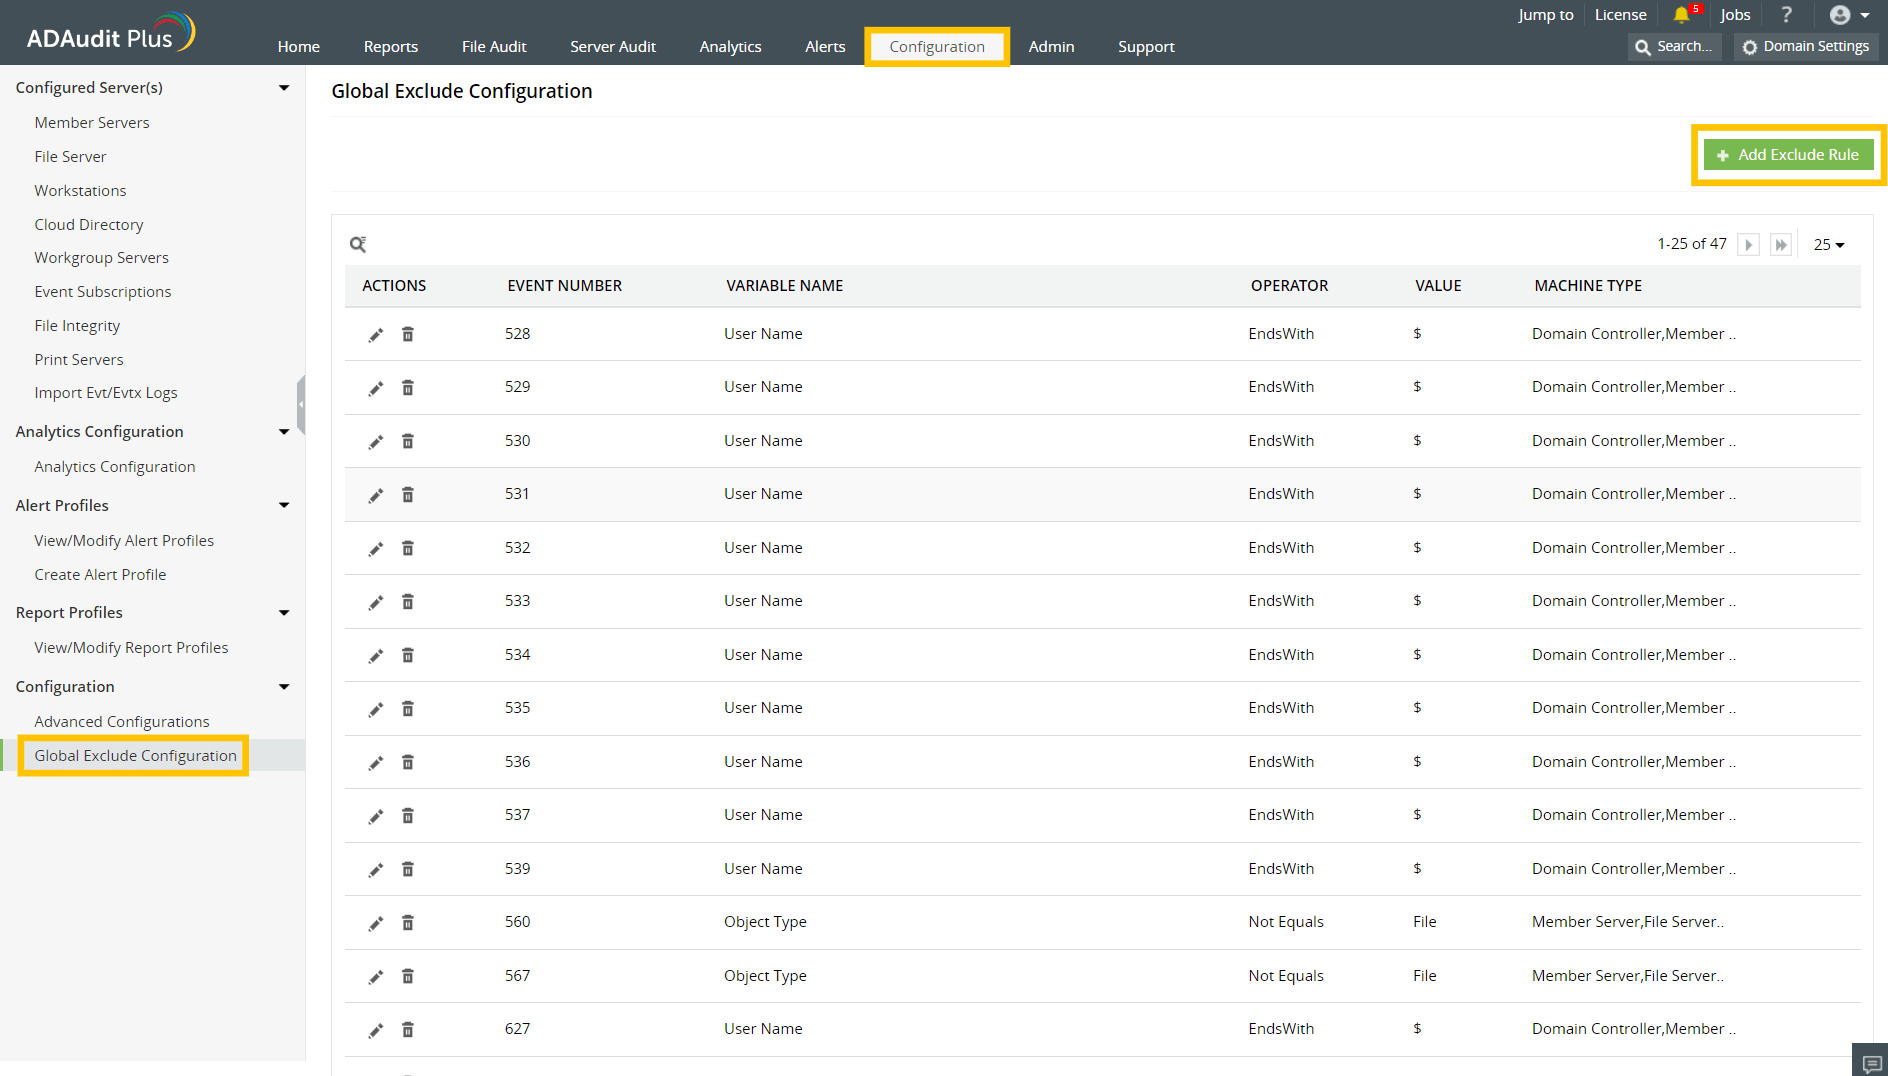Screen dimensions: 1888x1076
Task: Open the 25 rows per page dropdown
Action: (1828, 243)
